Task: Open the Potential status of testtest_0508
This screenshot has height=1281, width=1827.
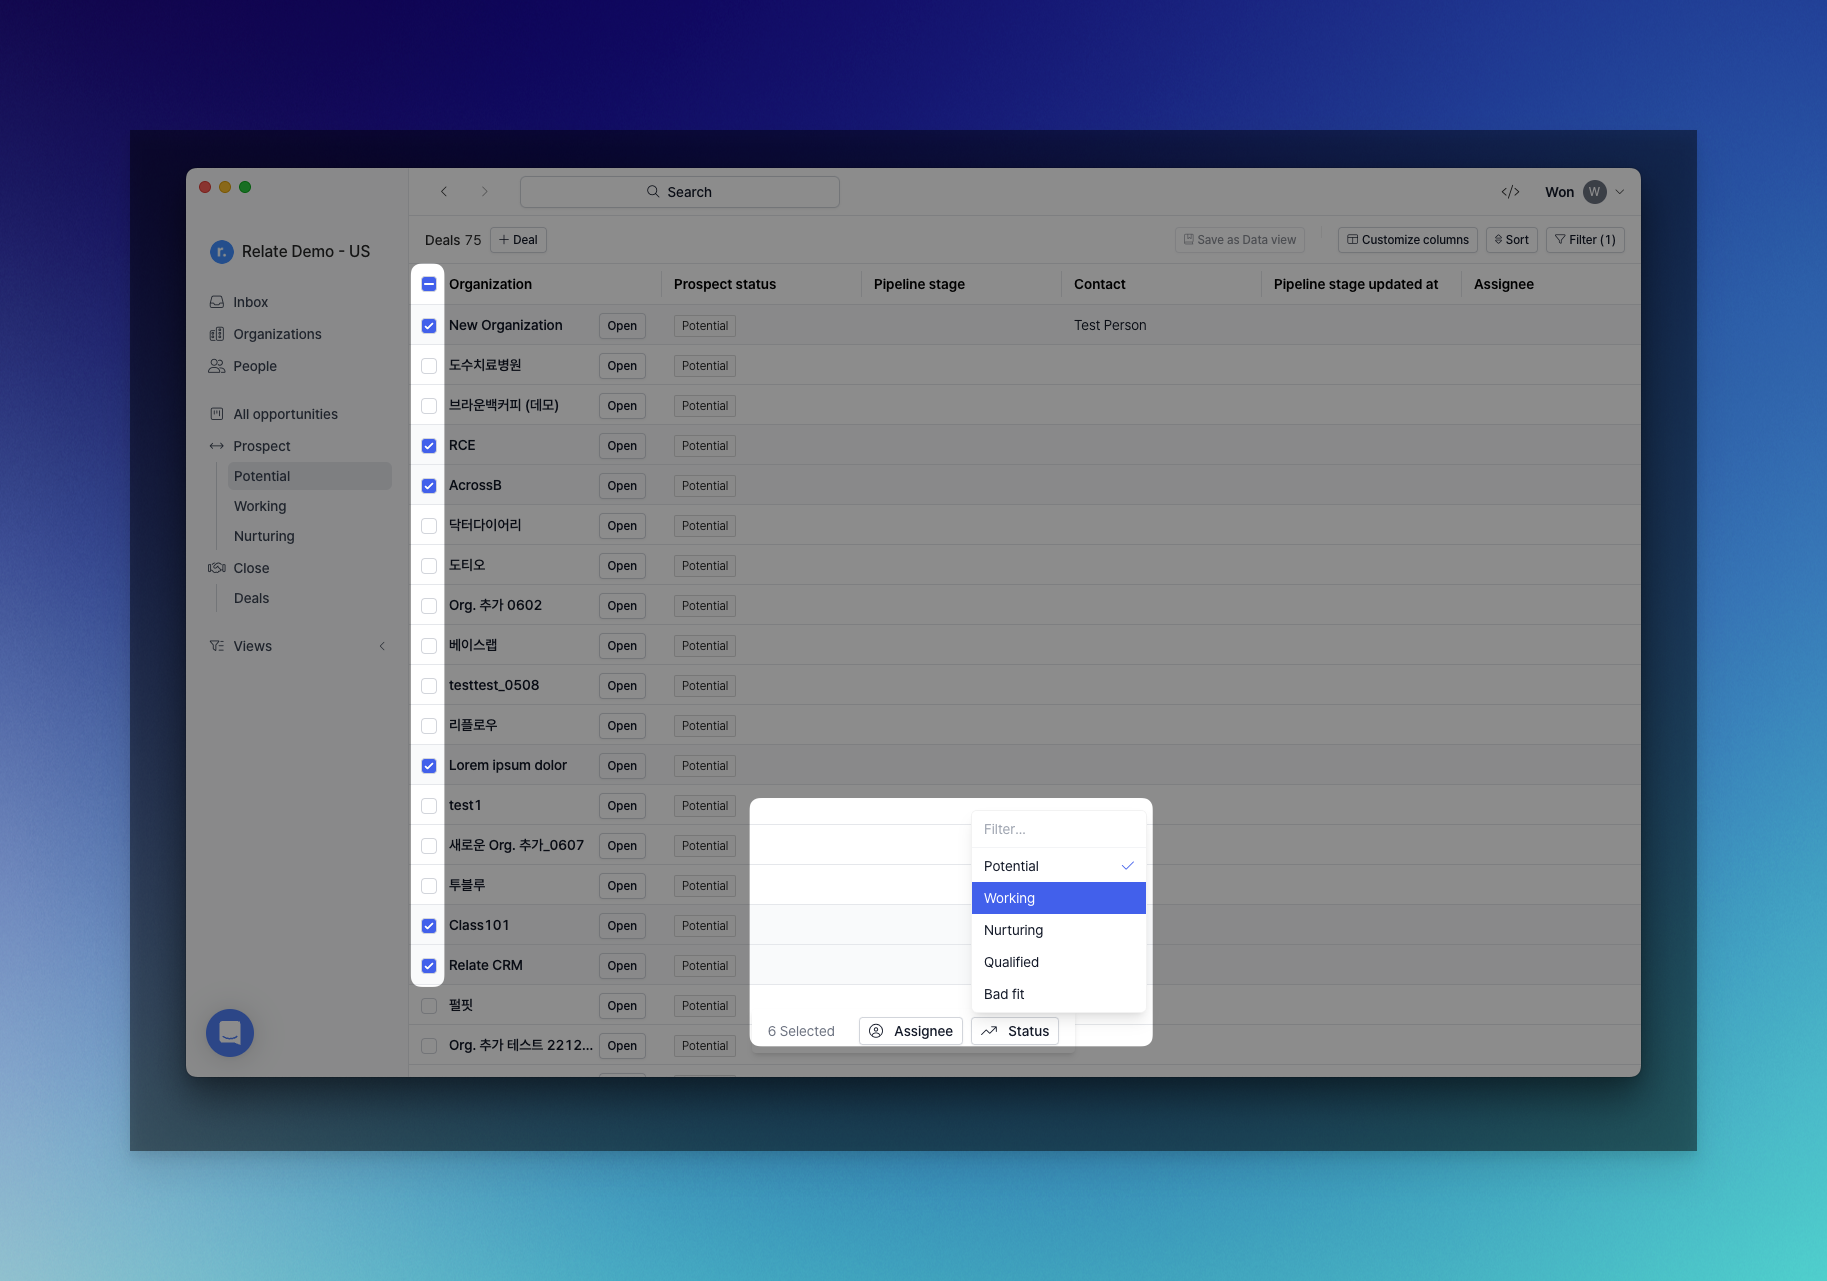Action: (x=705, y=686)
